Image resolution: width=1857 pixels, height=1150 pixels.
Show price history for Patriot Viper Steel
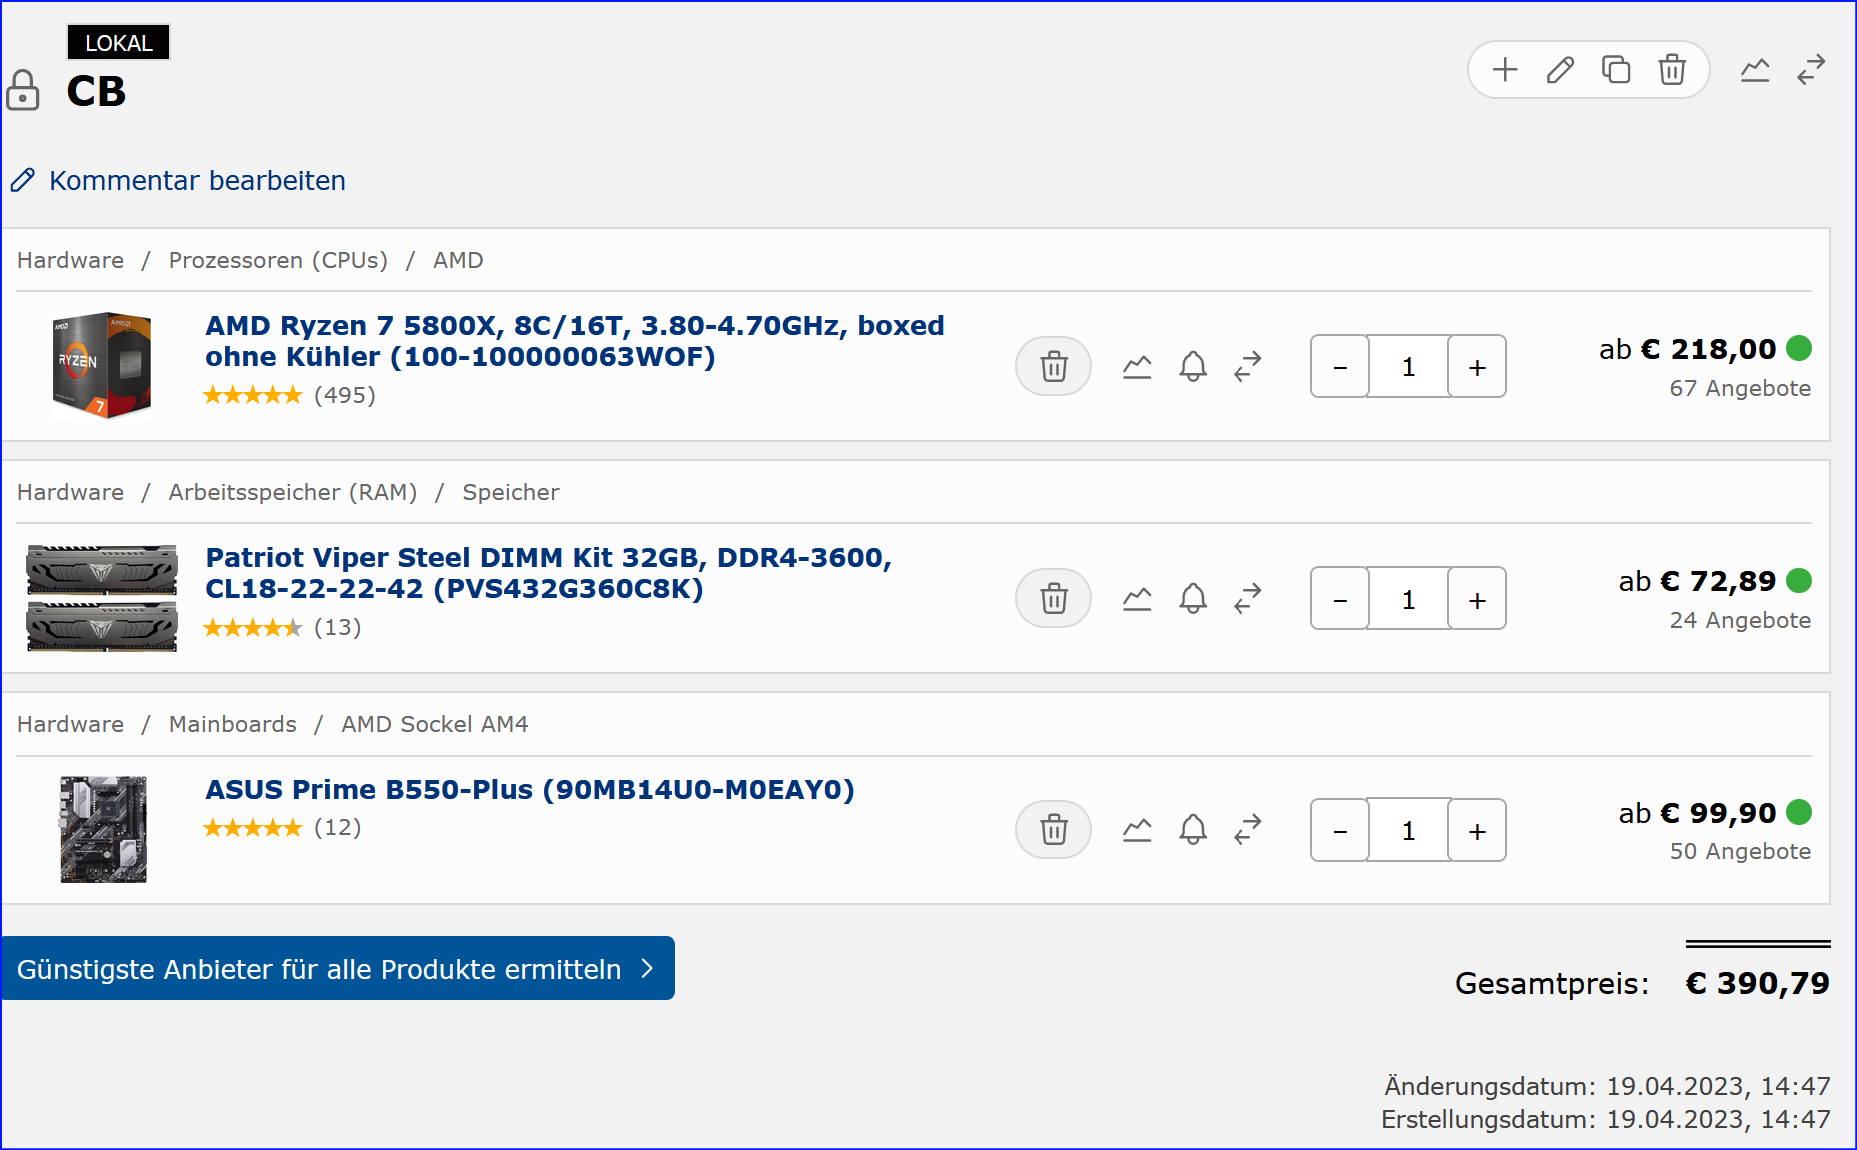[1137, 599]
